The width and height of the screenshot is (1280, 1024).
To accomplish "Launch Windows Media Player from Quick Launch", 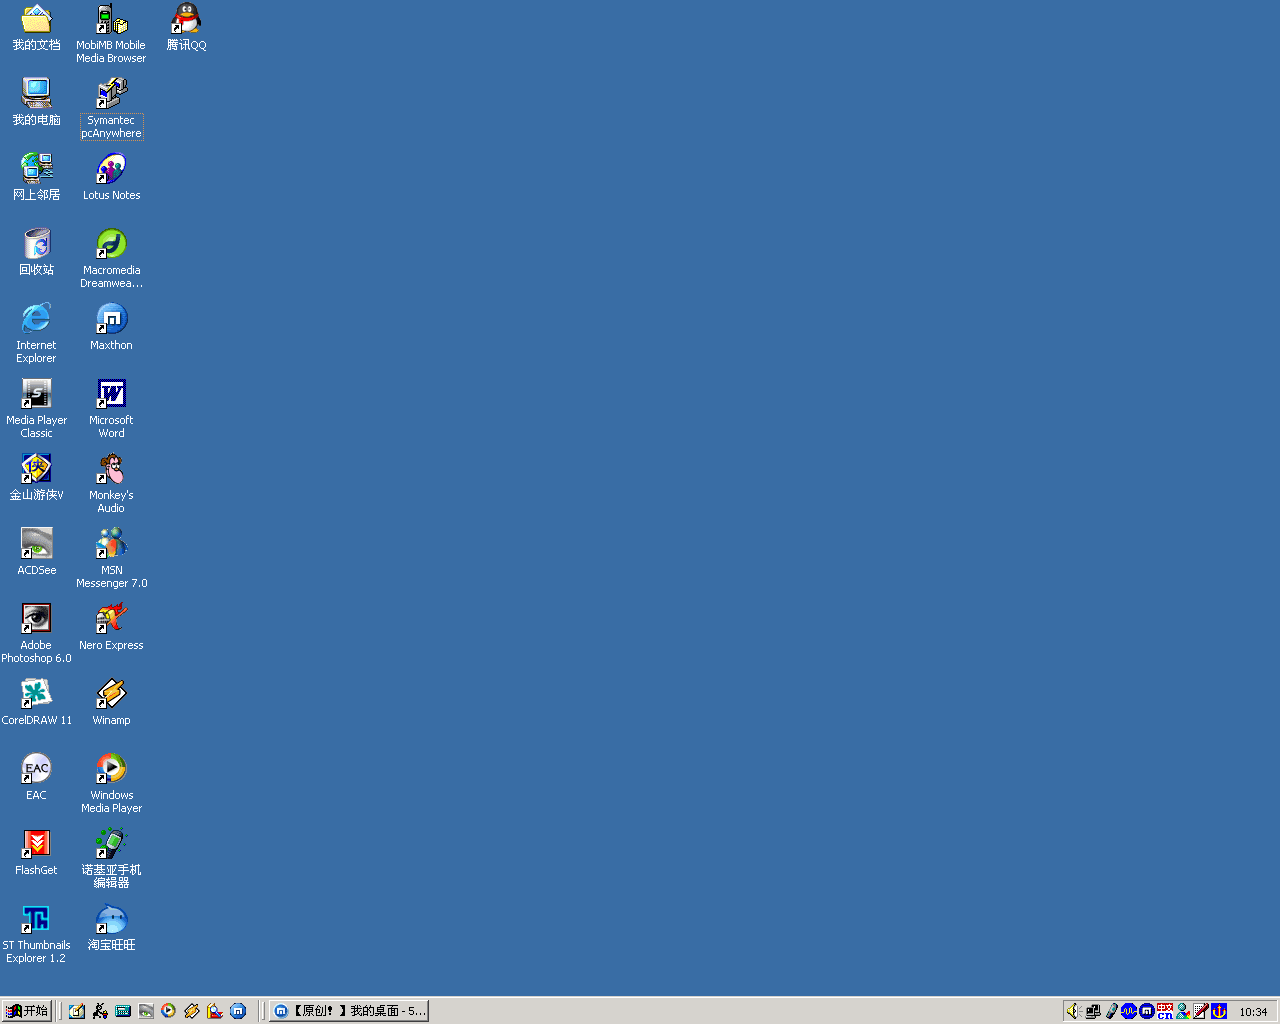I will coord(169,1011).
